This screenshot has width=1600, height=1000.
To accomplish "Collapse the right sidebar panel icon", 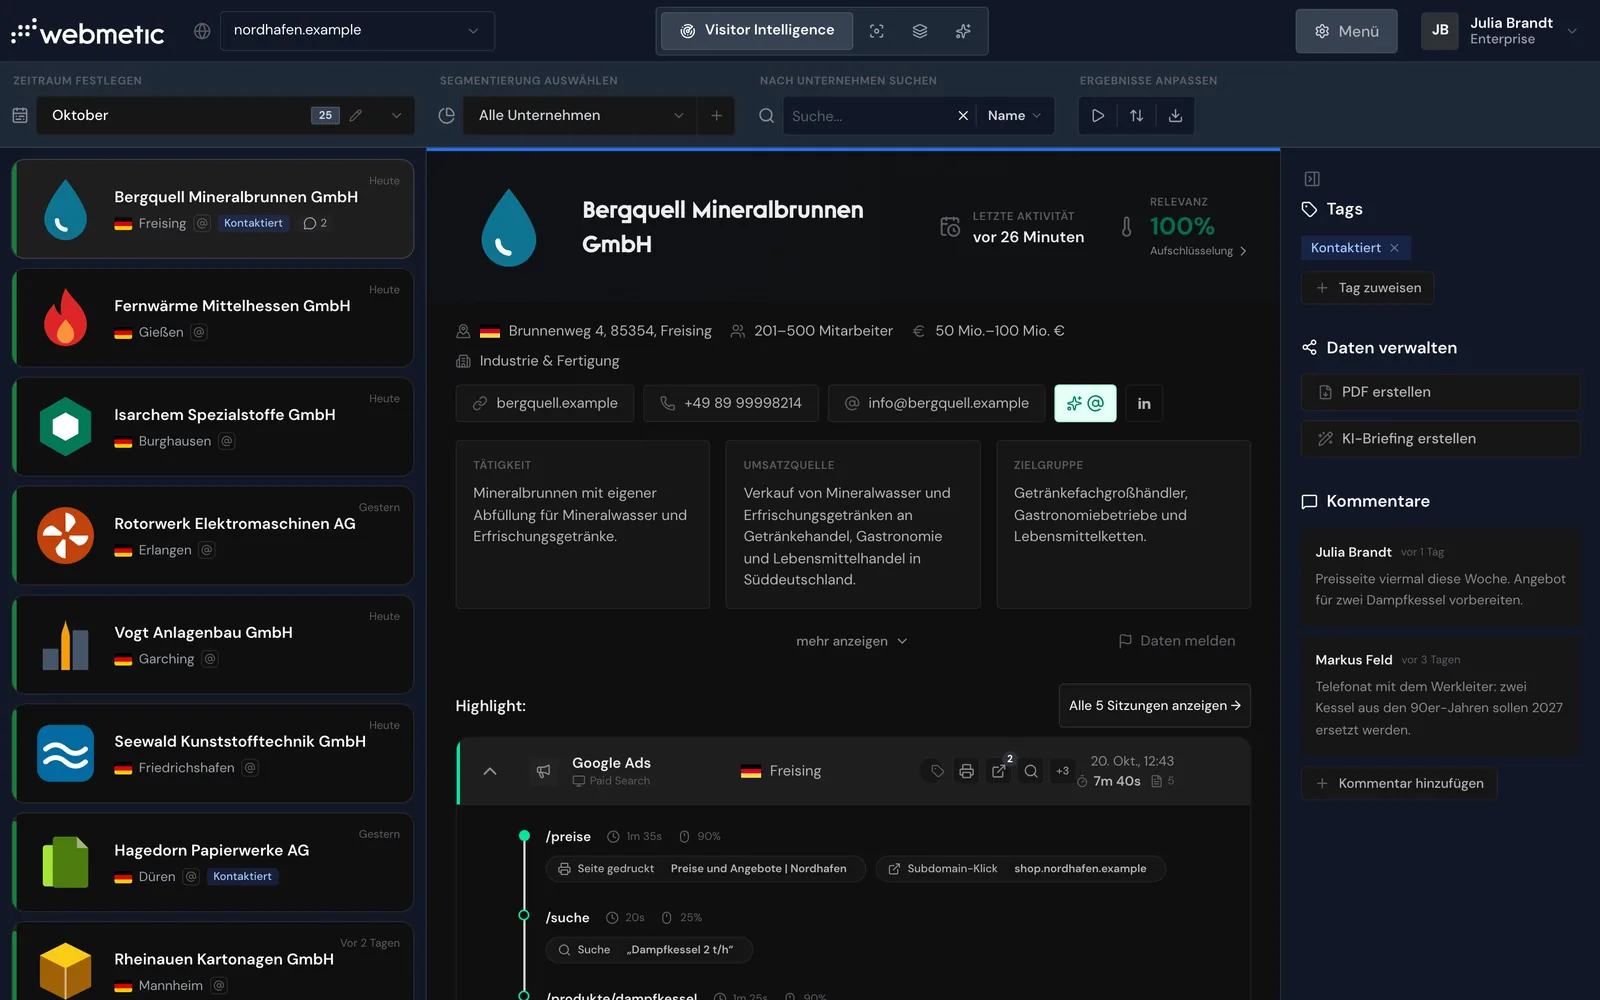I will point(1312,179).
